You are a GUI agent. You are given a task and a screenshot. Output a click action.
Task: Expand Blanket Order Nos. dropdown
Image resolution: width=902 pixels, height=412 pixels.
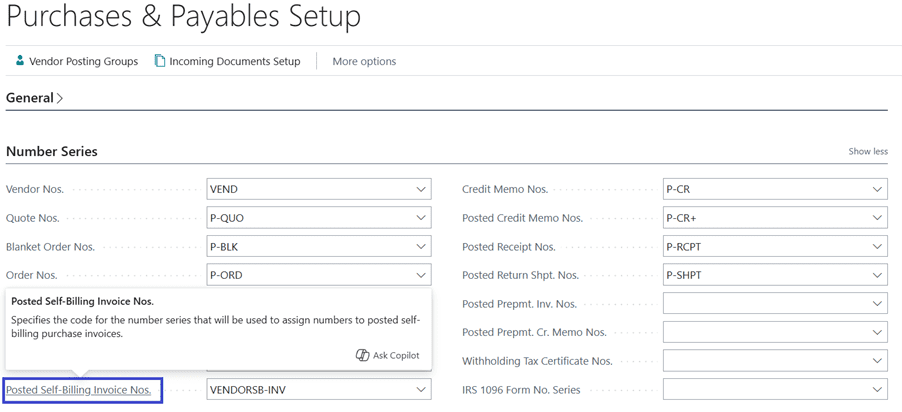[421, 247]
